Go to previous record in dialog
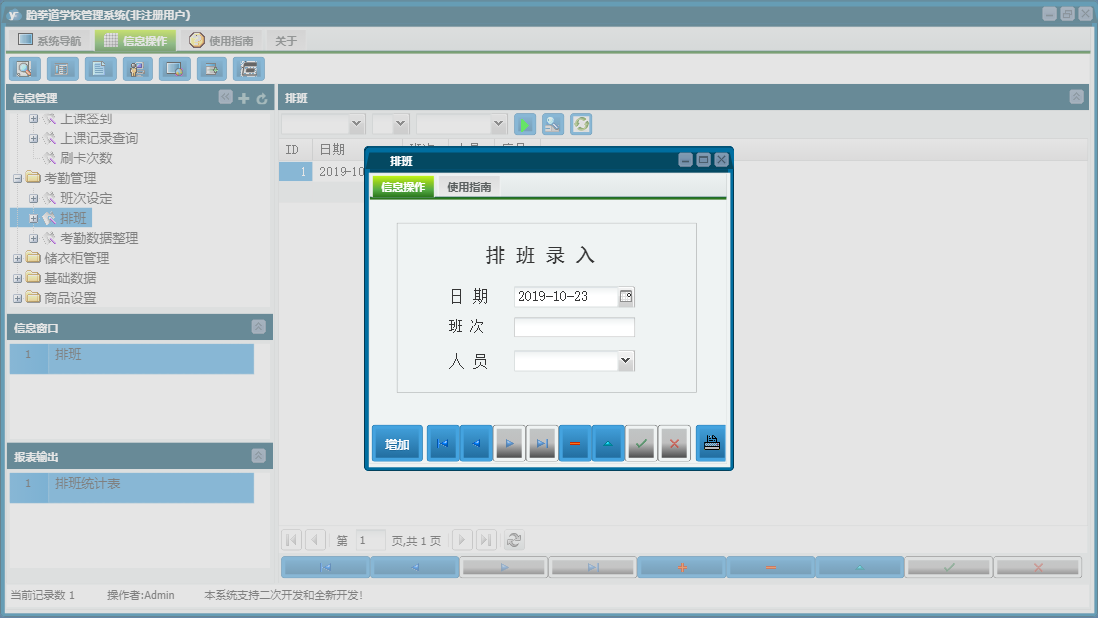This screenshot has height=618, width=1098. 476,443
